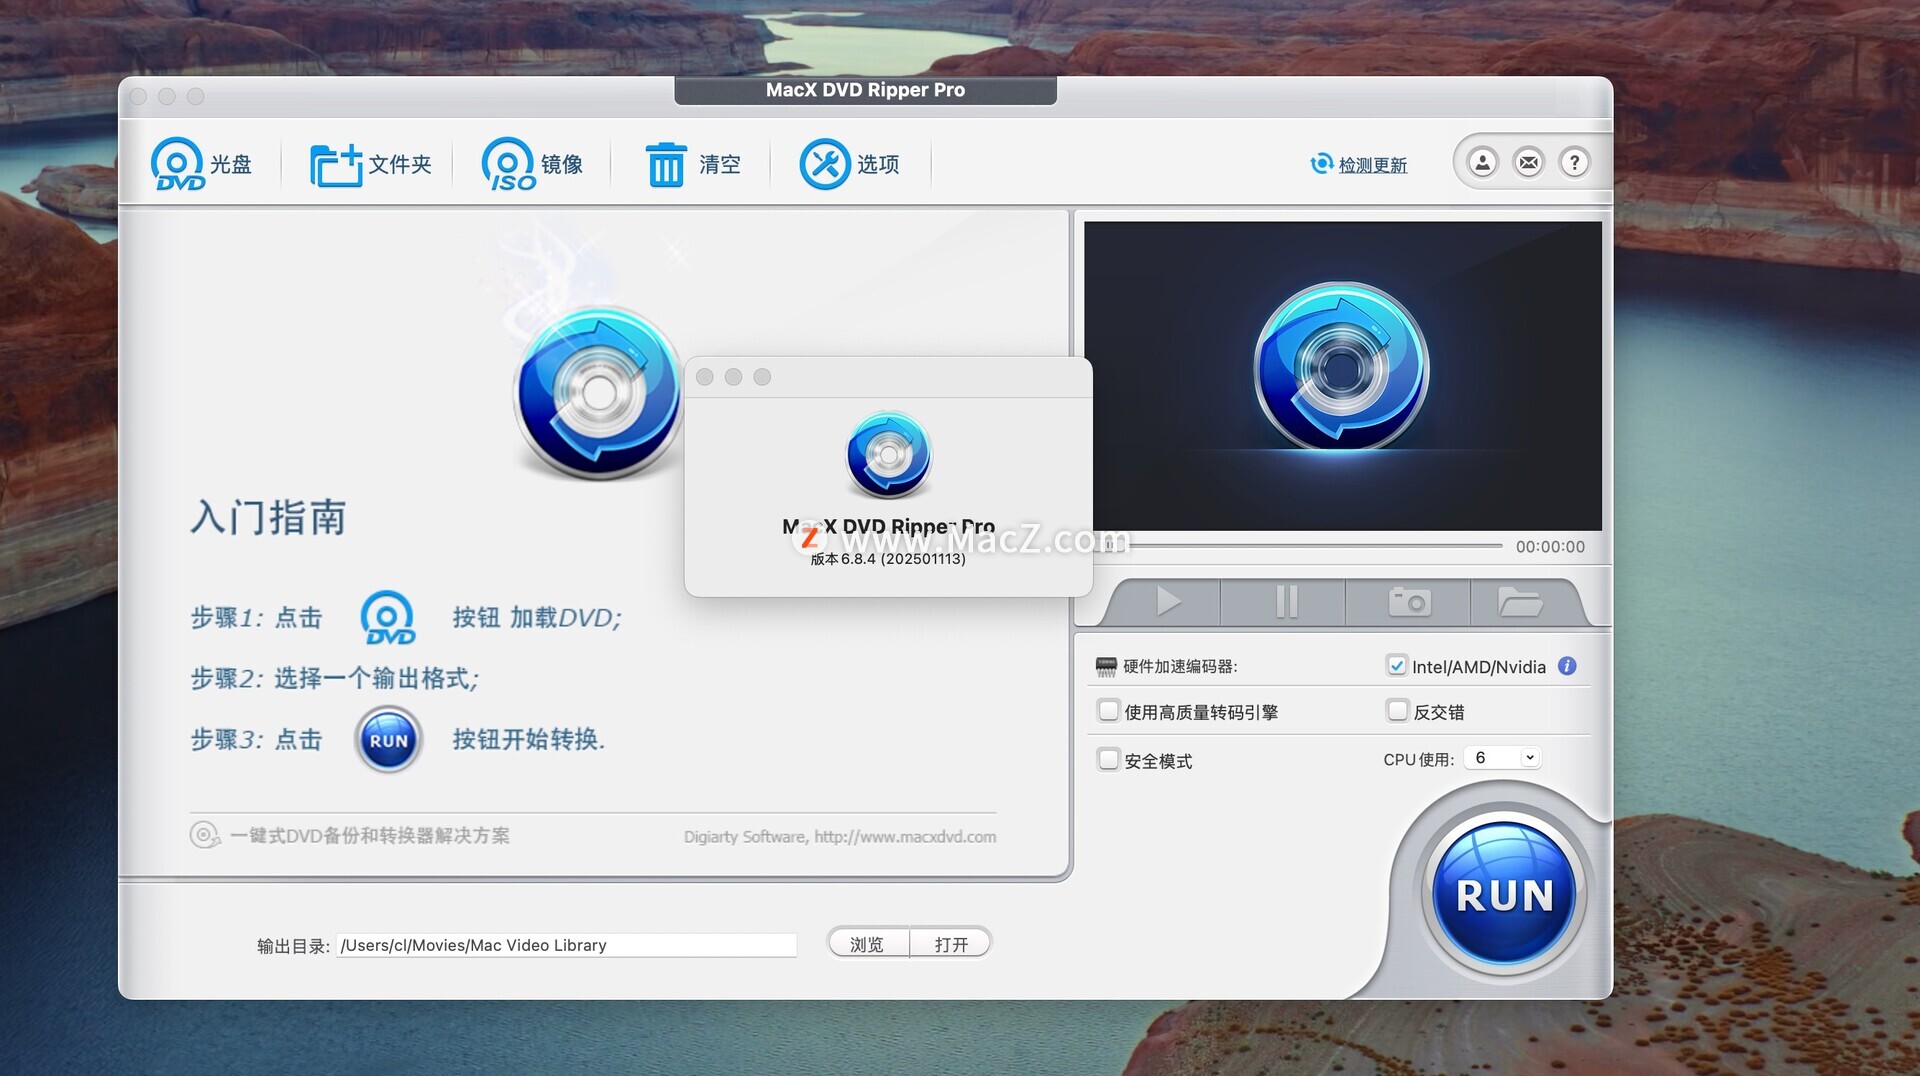The width and height of the screenshot is (1920, 1076).
Task: Take a snapshot with the camera icon
Action: click(1409, 602)
